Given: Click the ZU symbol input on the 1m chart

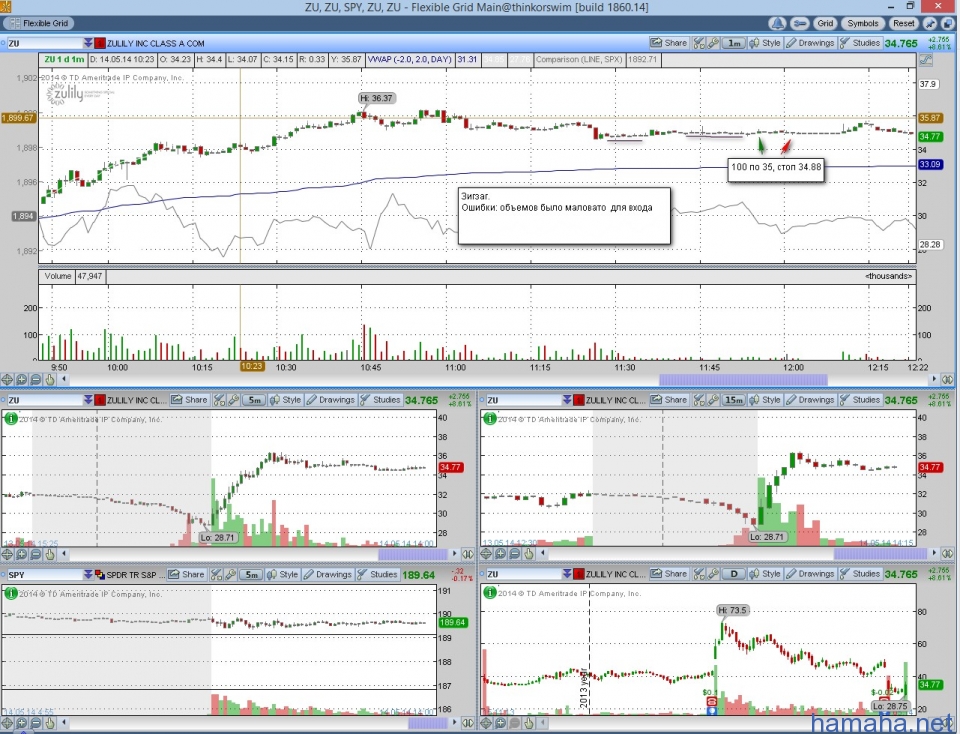Looking at the screenshot, I should (44, 43).
